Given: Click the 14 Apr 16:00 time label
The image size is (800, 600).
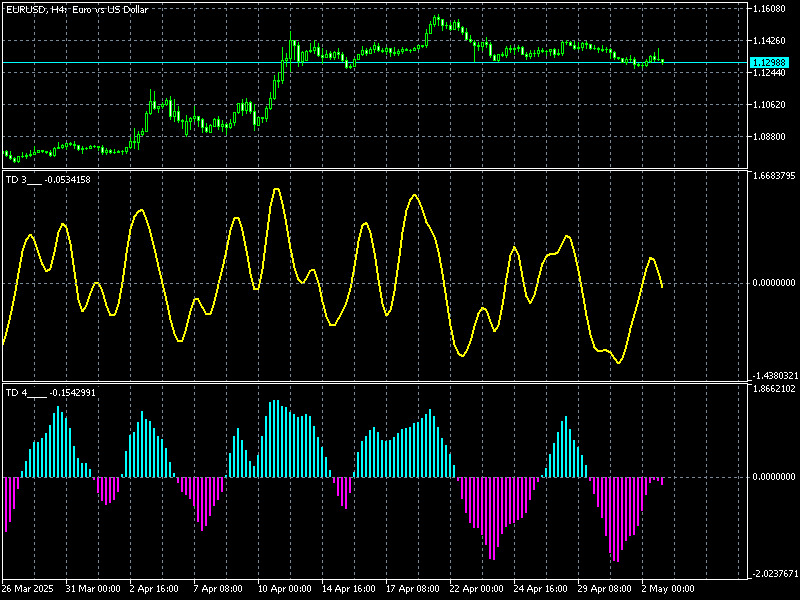Looking at the screenshot, I should click(x=349, y=589).
